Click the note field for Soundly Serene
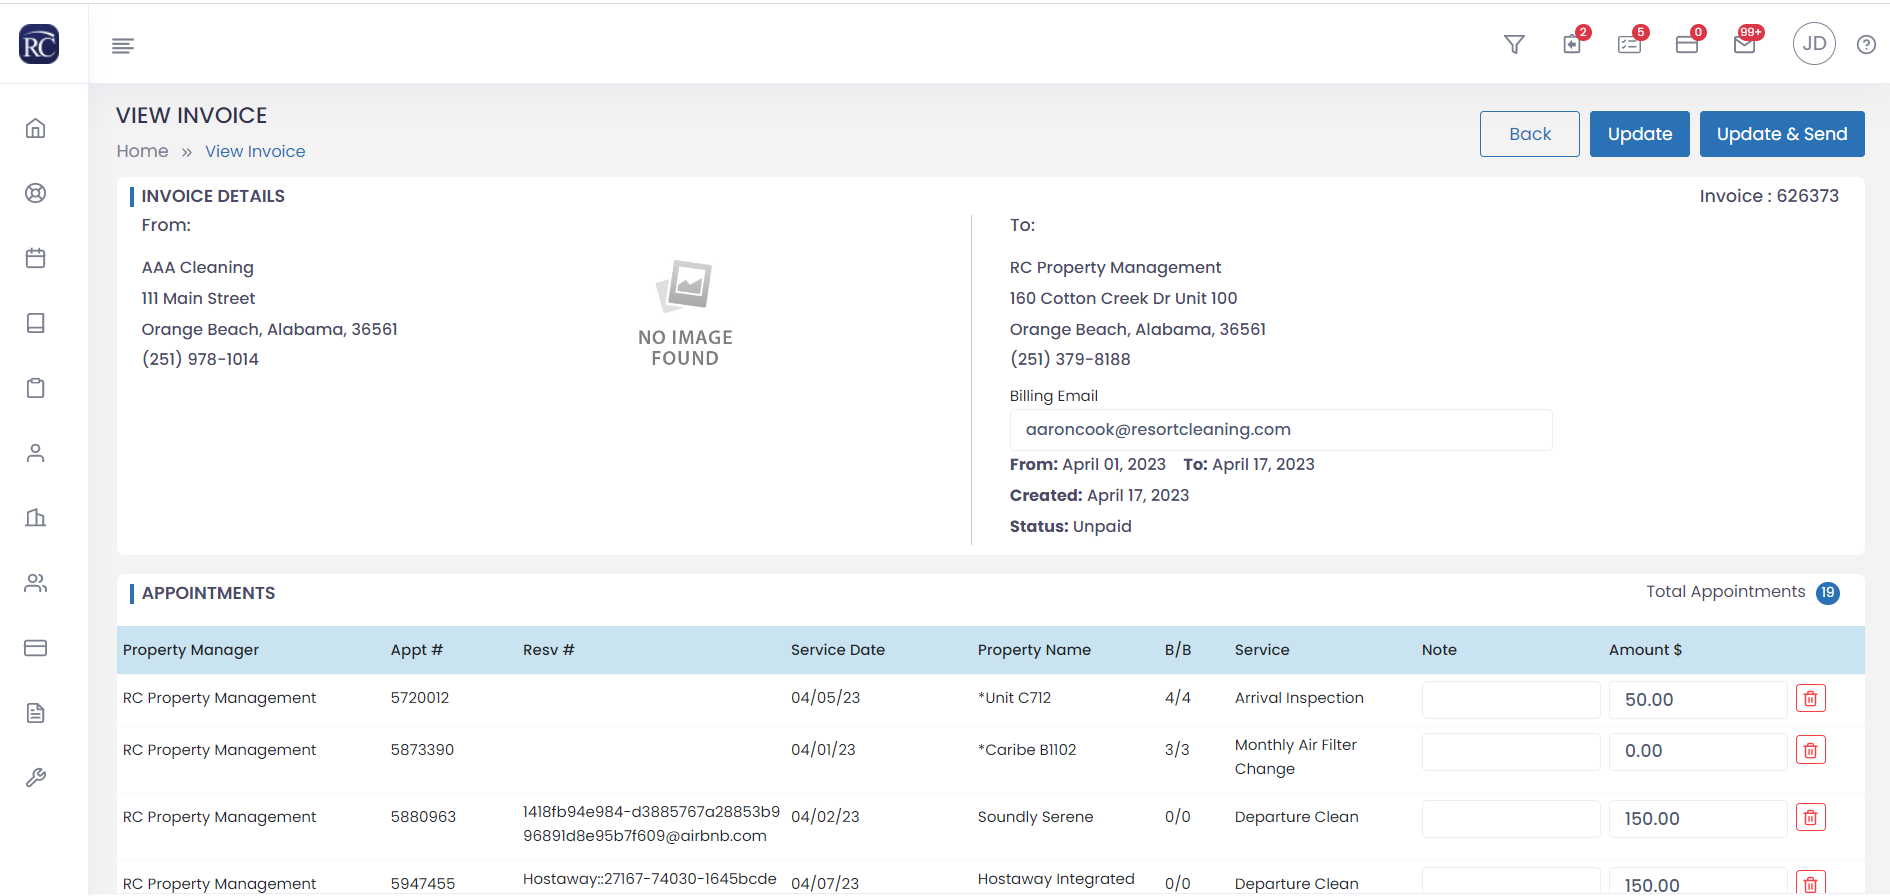Viewport: 1890px width, 896px height. 1511,819
